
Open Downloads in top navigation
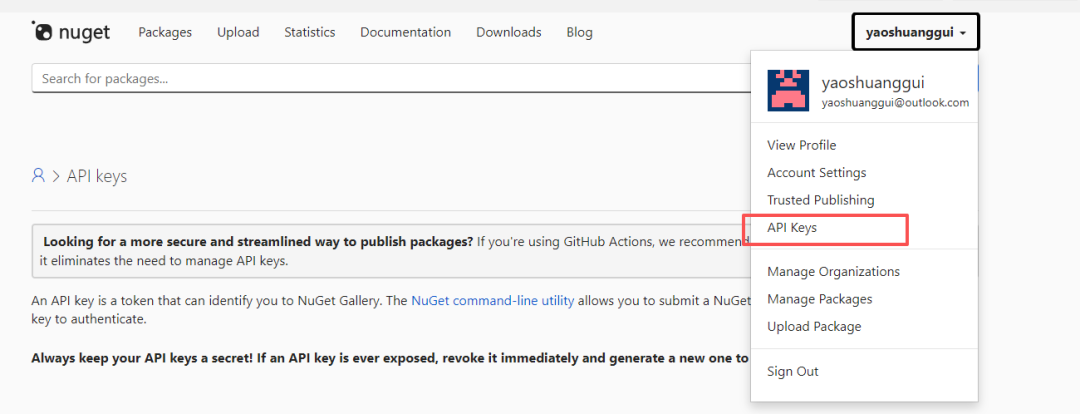(509, 32)
